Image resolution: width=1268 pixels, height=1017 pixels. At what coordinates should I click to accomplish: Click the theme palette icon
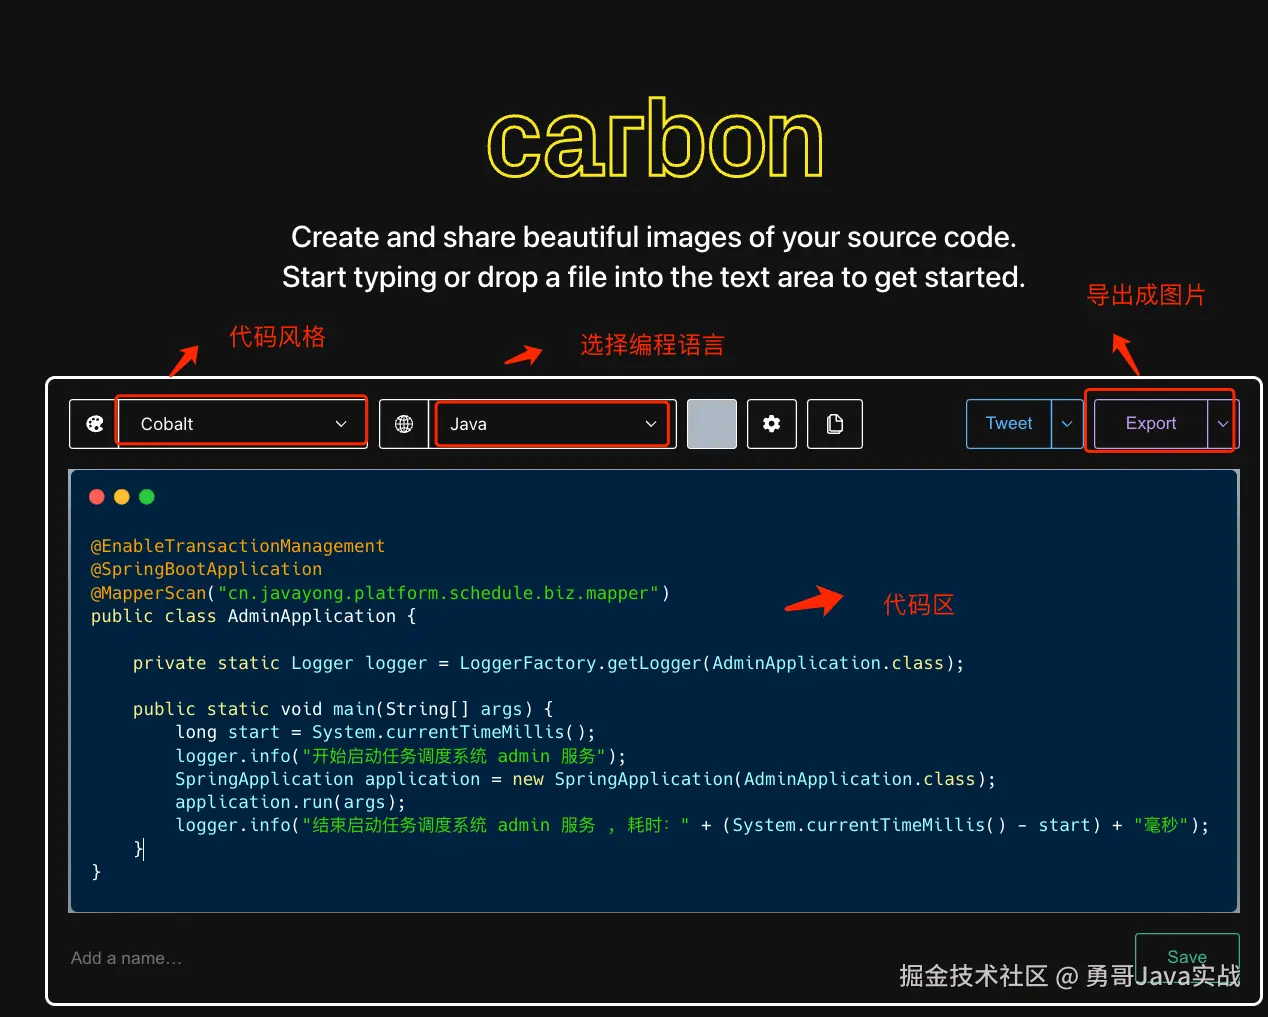[95, 424]
